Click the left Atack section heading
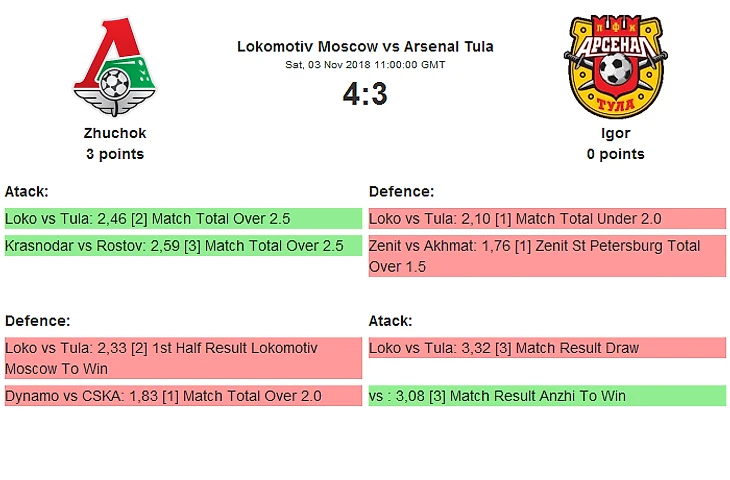 [27, 191]
